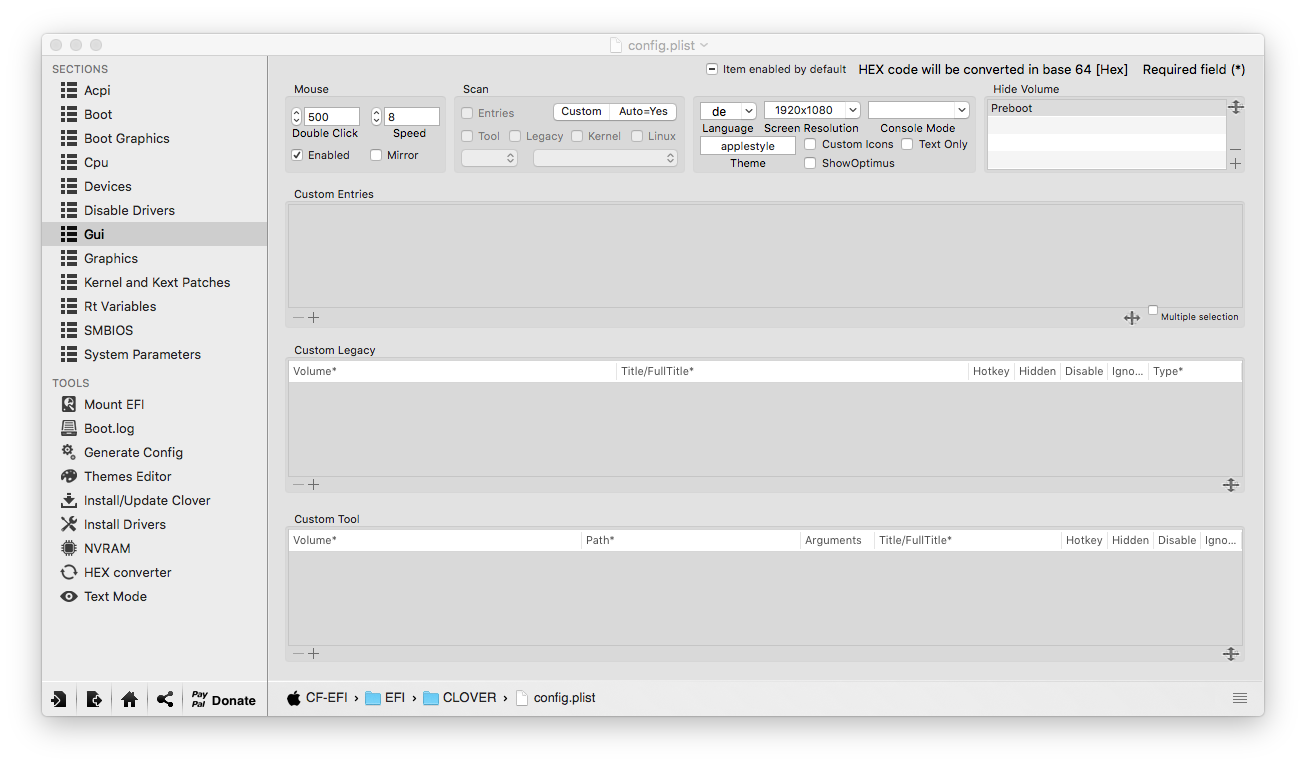
Task: Click the home icon in bottom bar
Action: click(129, 699)
